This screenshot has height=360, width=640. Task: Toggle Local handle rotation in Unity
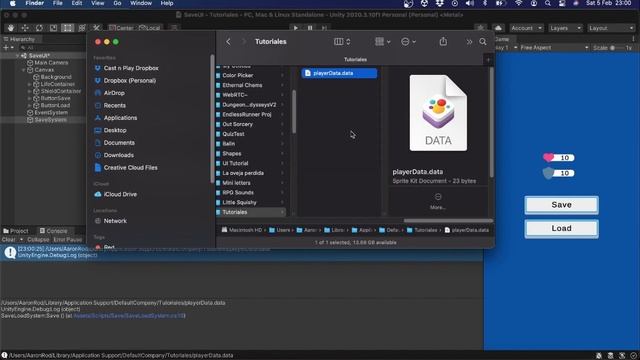pyautogui.click(x=149, y=28)
